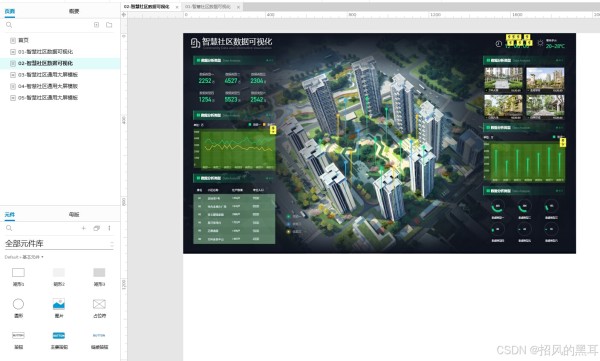
Task: Switch to the 母版 masters tab
Action: coord(74,214)
